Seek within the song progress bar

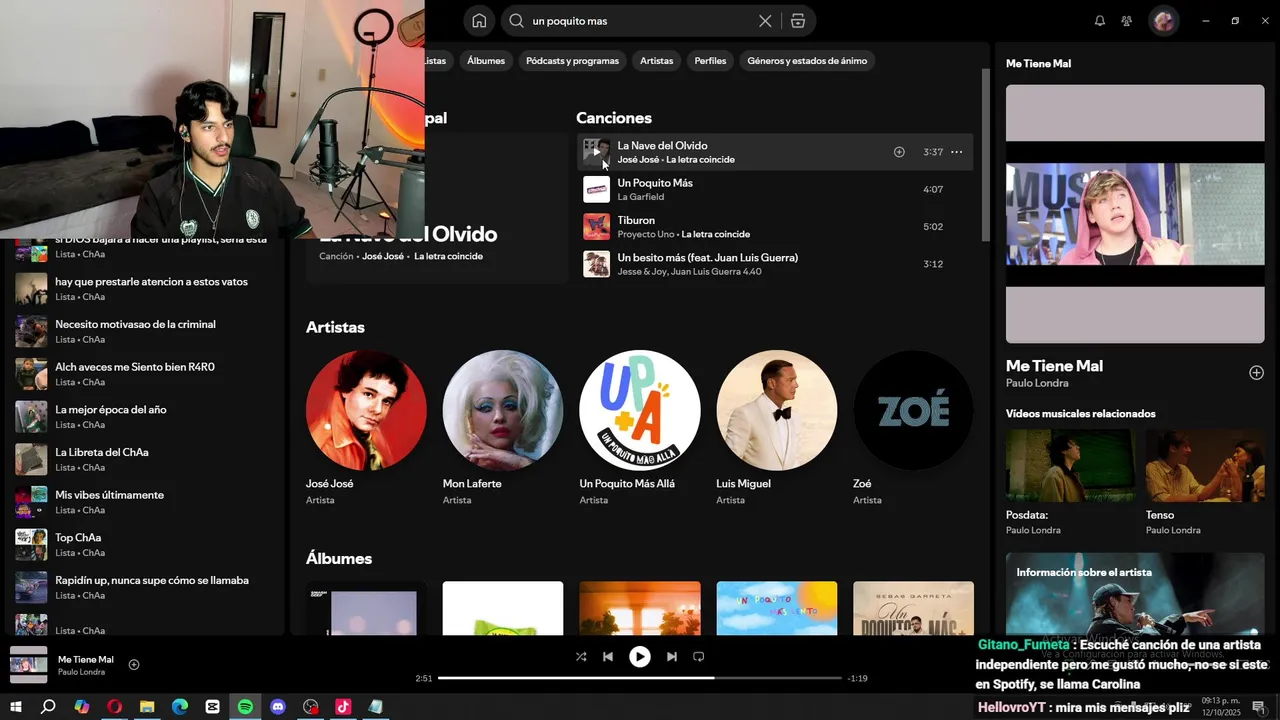(x=640, y=678)
